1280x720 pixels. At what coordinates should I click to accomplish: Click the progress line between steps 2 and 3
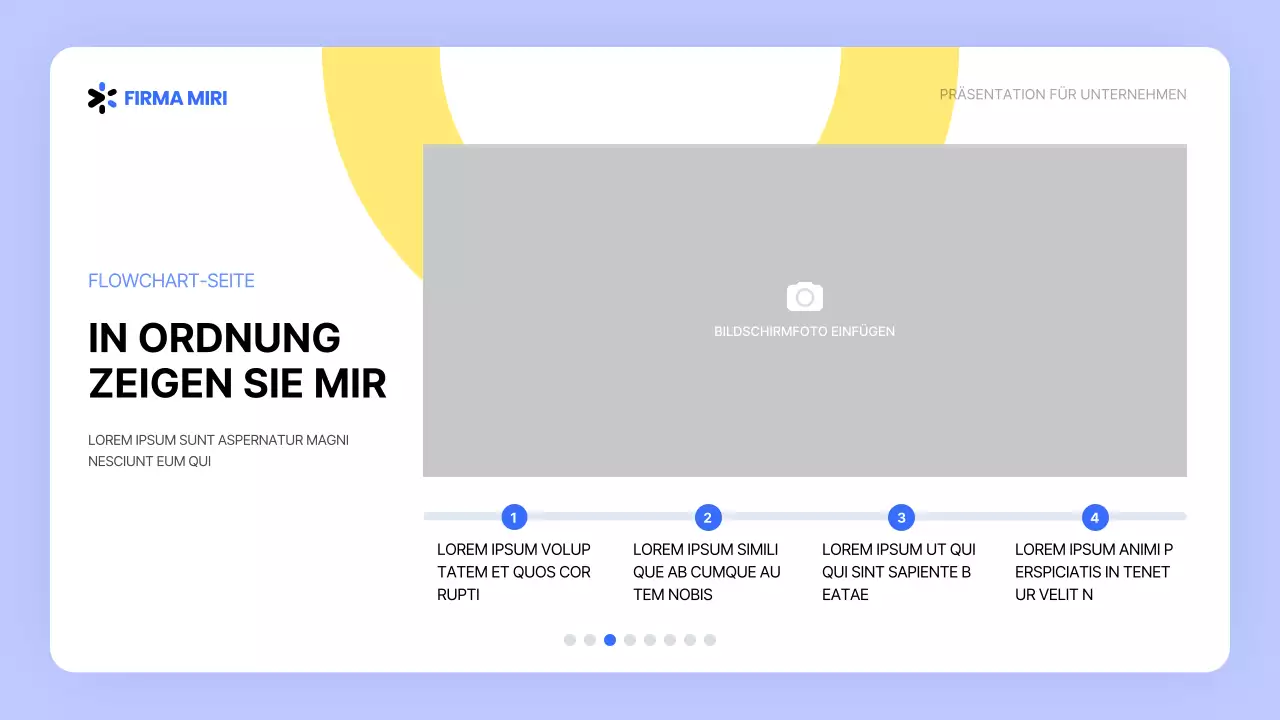coord(804,517)
